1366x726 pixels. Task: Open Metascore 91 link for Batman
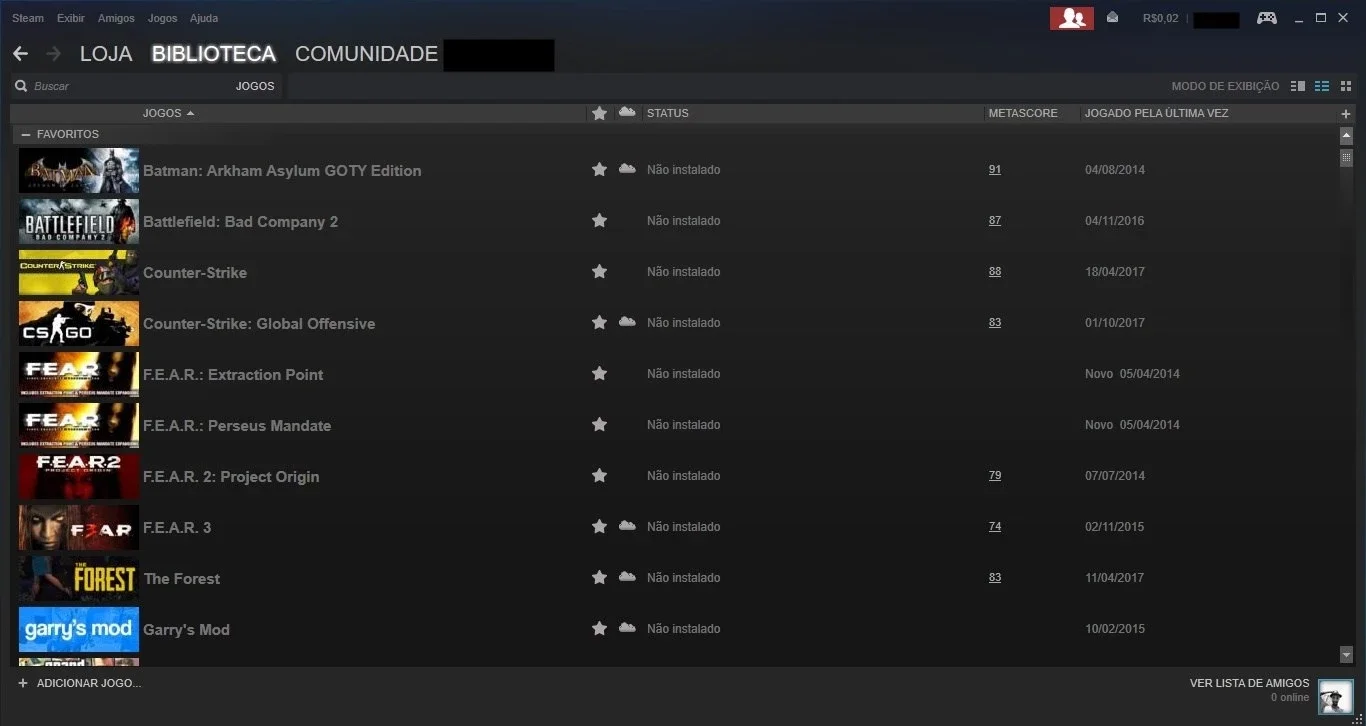(995, 170)
